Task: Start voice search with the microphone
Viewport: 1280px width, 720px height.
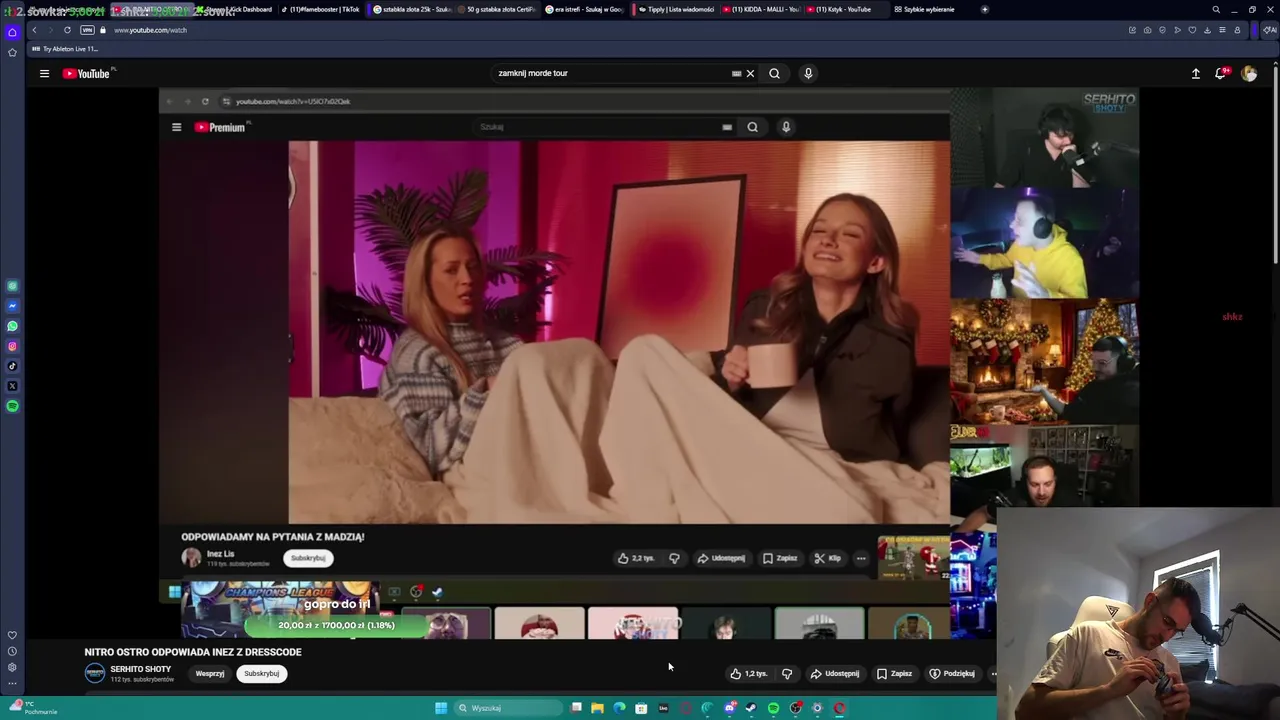Action: pyautogui.click(x=808, y=73)
